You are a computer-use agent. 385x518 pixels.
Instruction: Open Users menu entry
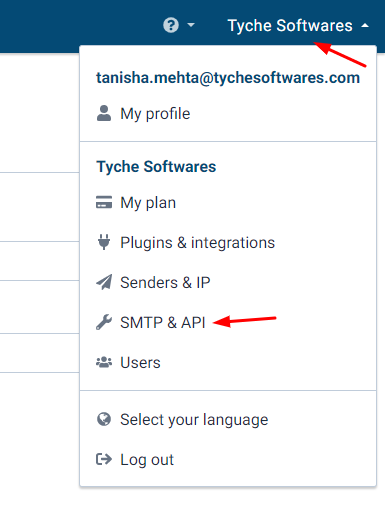point(140,363)
